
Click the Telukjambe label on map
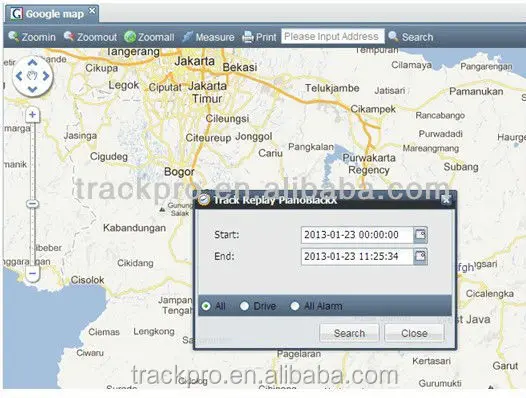(332, 88)
